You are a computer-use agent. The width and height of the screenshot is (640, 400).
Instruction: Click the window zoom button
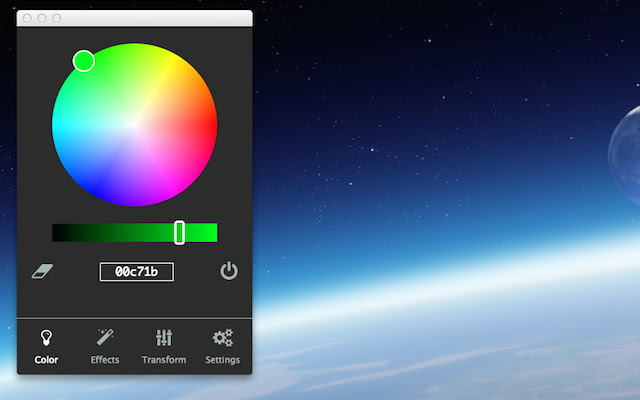[57, 18]
